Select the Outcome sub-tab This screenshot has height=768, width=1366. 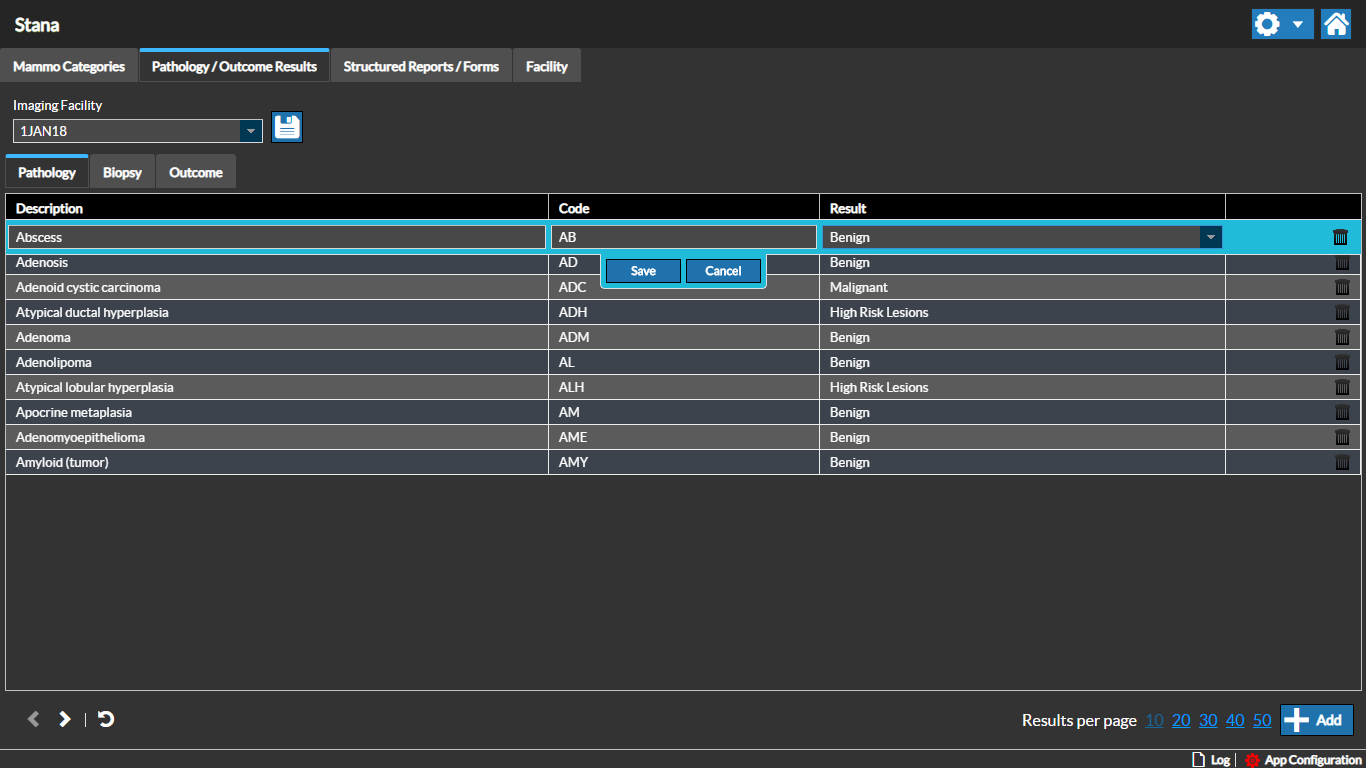pyautogui.click(x=196, y=172)
